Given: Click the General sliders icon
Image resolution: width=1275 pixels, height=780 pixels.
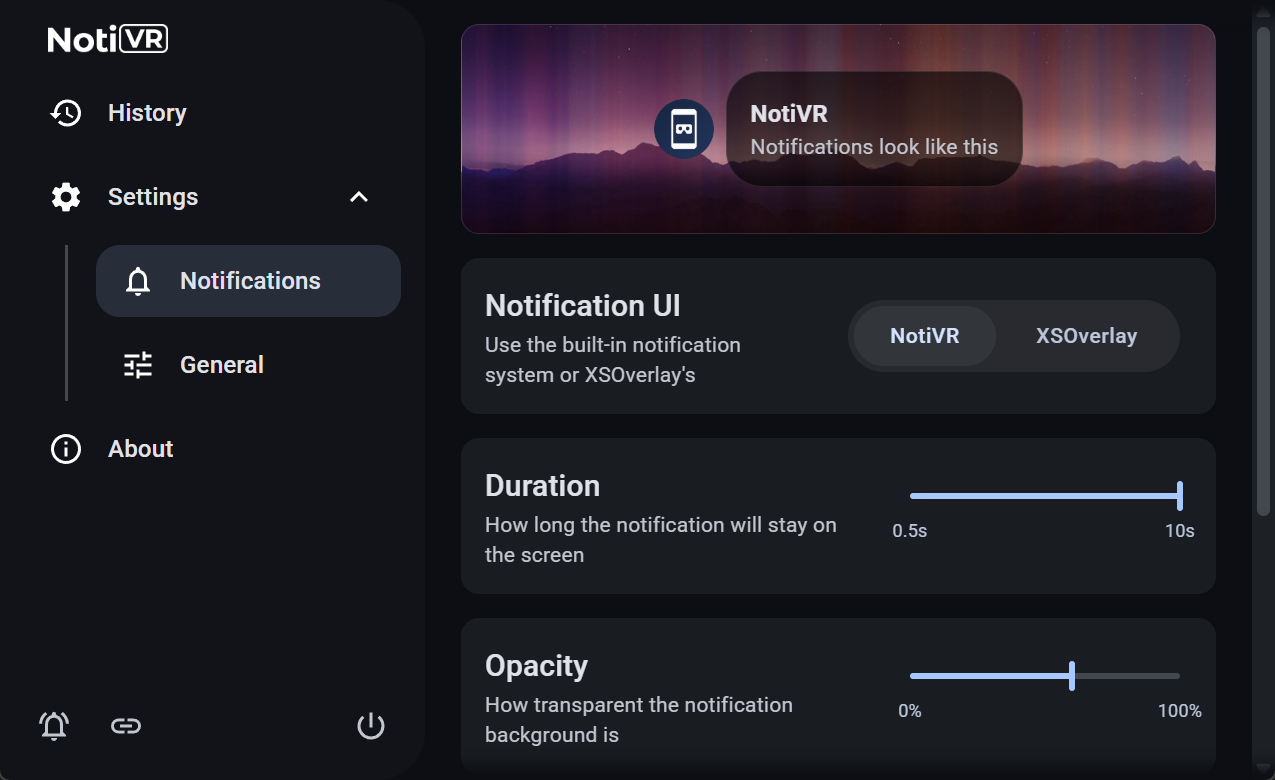Looking at the screenshot, I should point(138,365).
